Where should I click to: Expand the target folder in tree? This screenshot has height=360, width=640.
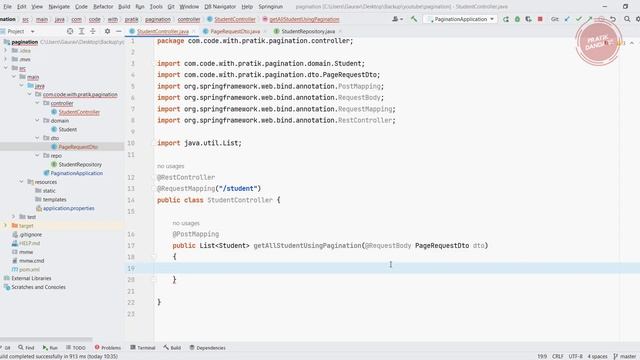pyautogui.click(x=6, y=226)
